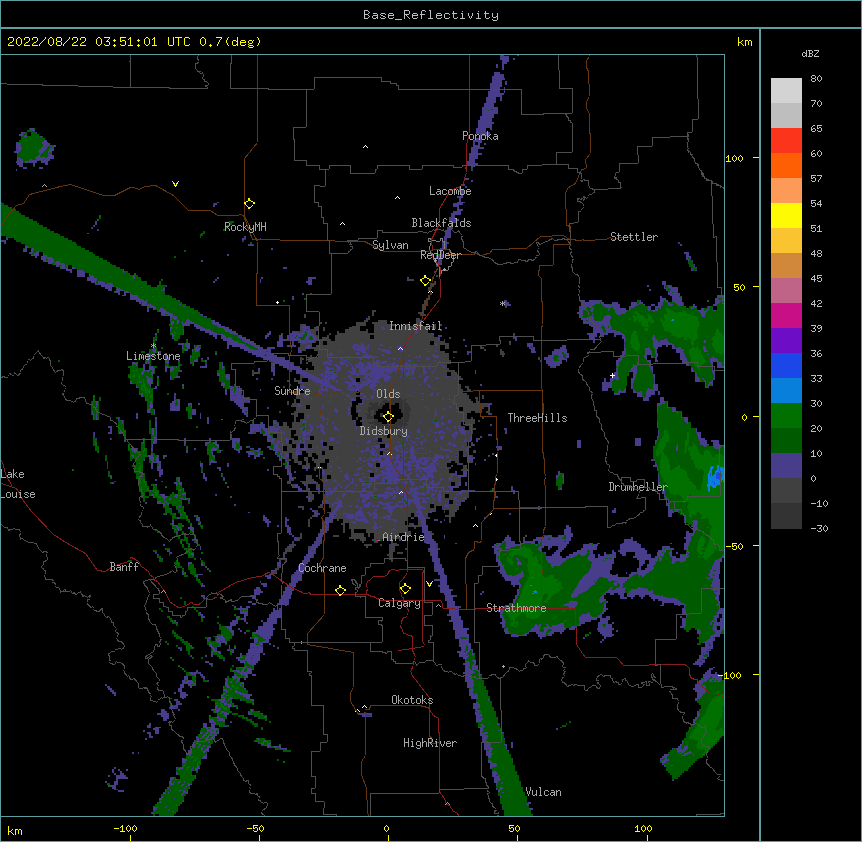The image size is (862, 842).
Task: Click the Lake Louise label
Action: [x=18, y=484]
